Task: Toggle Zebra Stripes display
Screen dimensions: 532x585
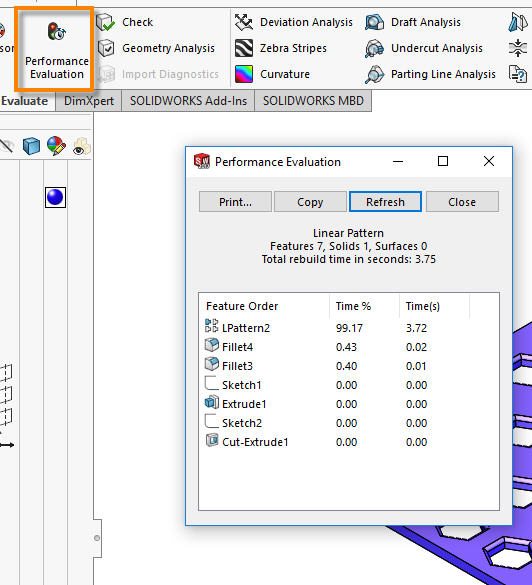Action: (281, 48)
